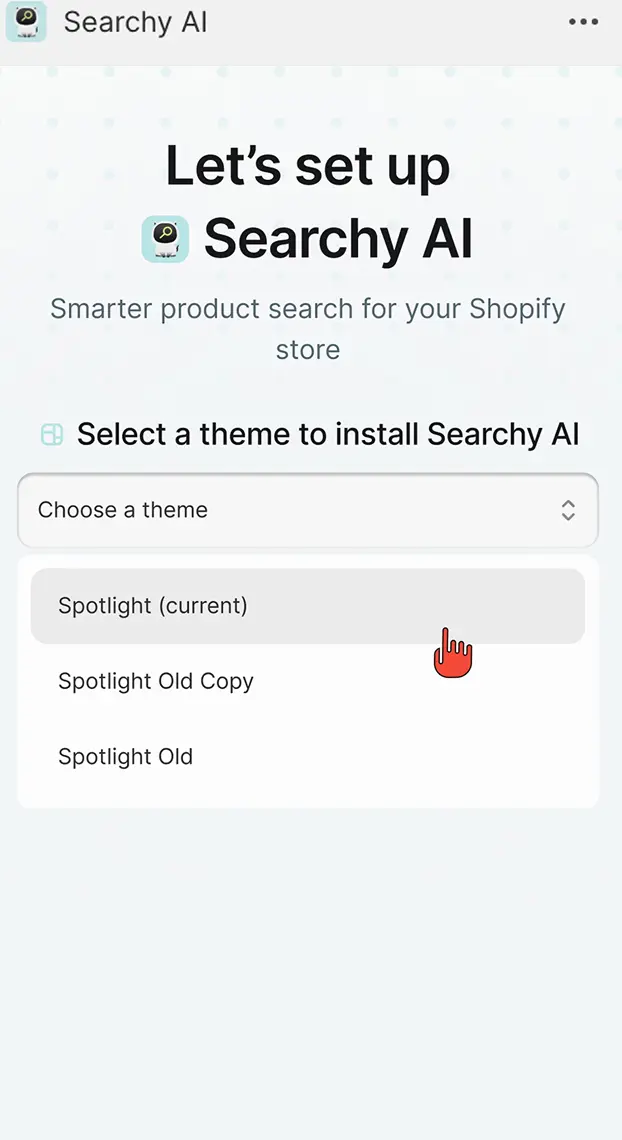622x1140 pixels.
Task: Click the "Let's set up" heading
Action: tap(308, 166)
